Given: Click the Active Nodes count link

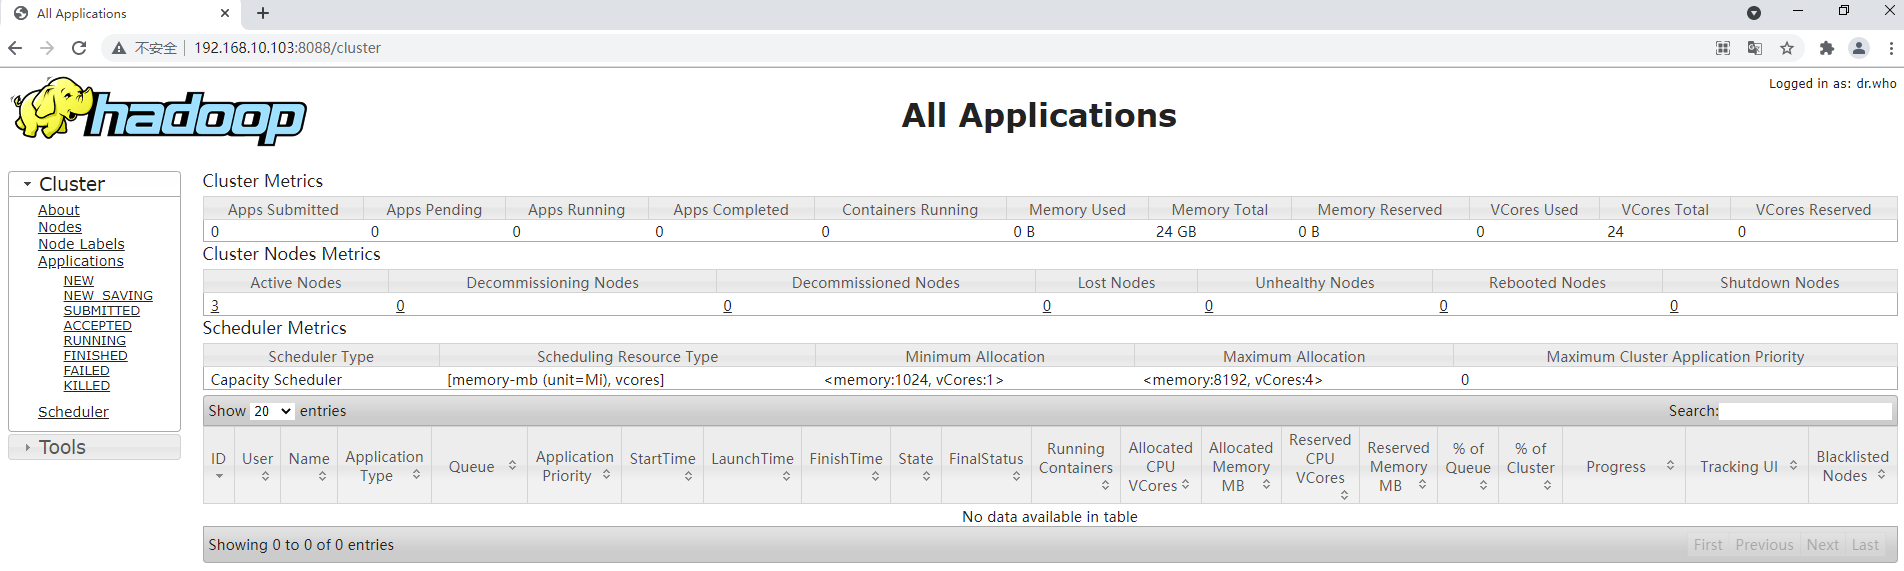Looking at the screenshot, I should pos(215,306).
